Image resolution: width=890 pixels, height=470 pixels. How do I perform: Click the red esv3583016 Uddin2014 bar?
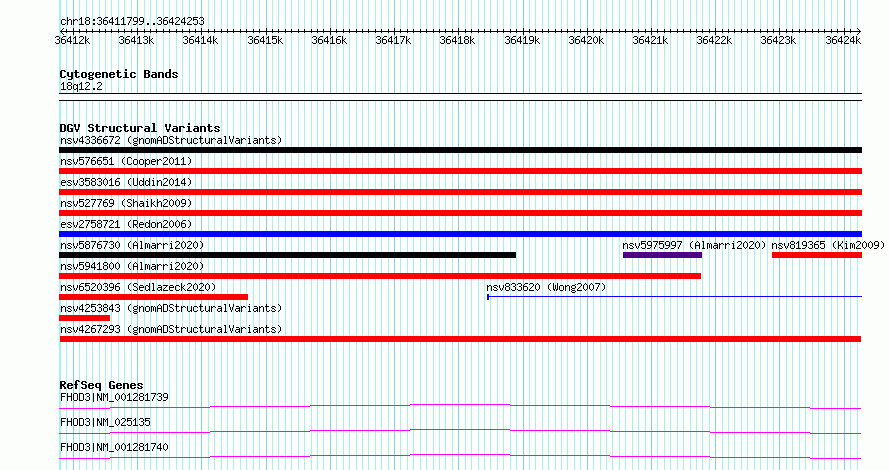pos(460,192)
